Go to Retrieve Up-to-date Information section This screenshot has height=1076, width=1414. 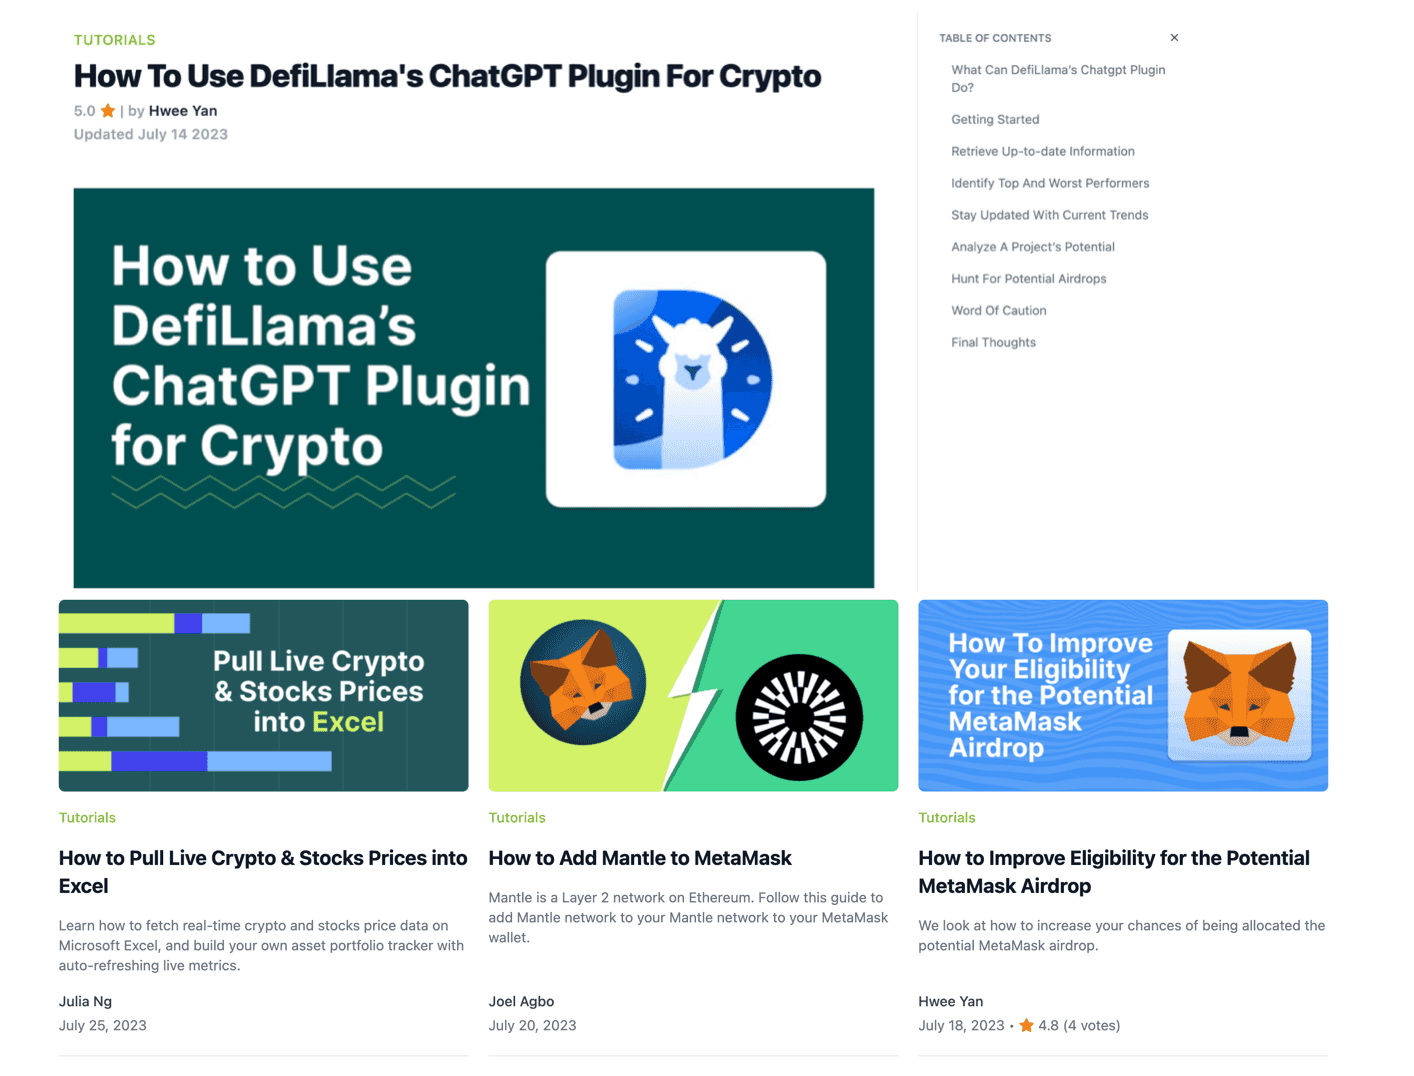pos(1043,151)
